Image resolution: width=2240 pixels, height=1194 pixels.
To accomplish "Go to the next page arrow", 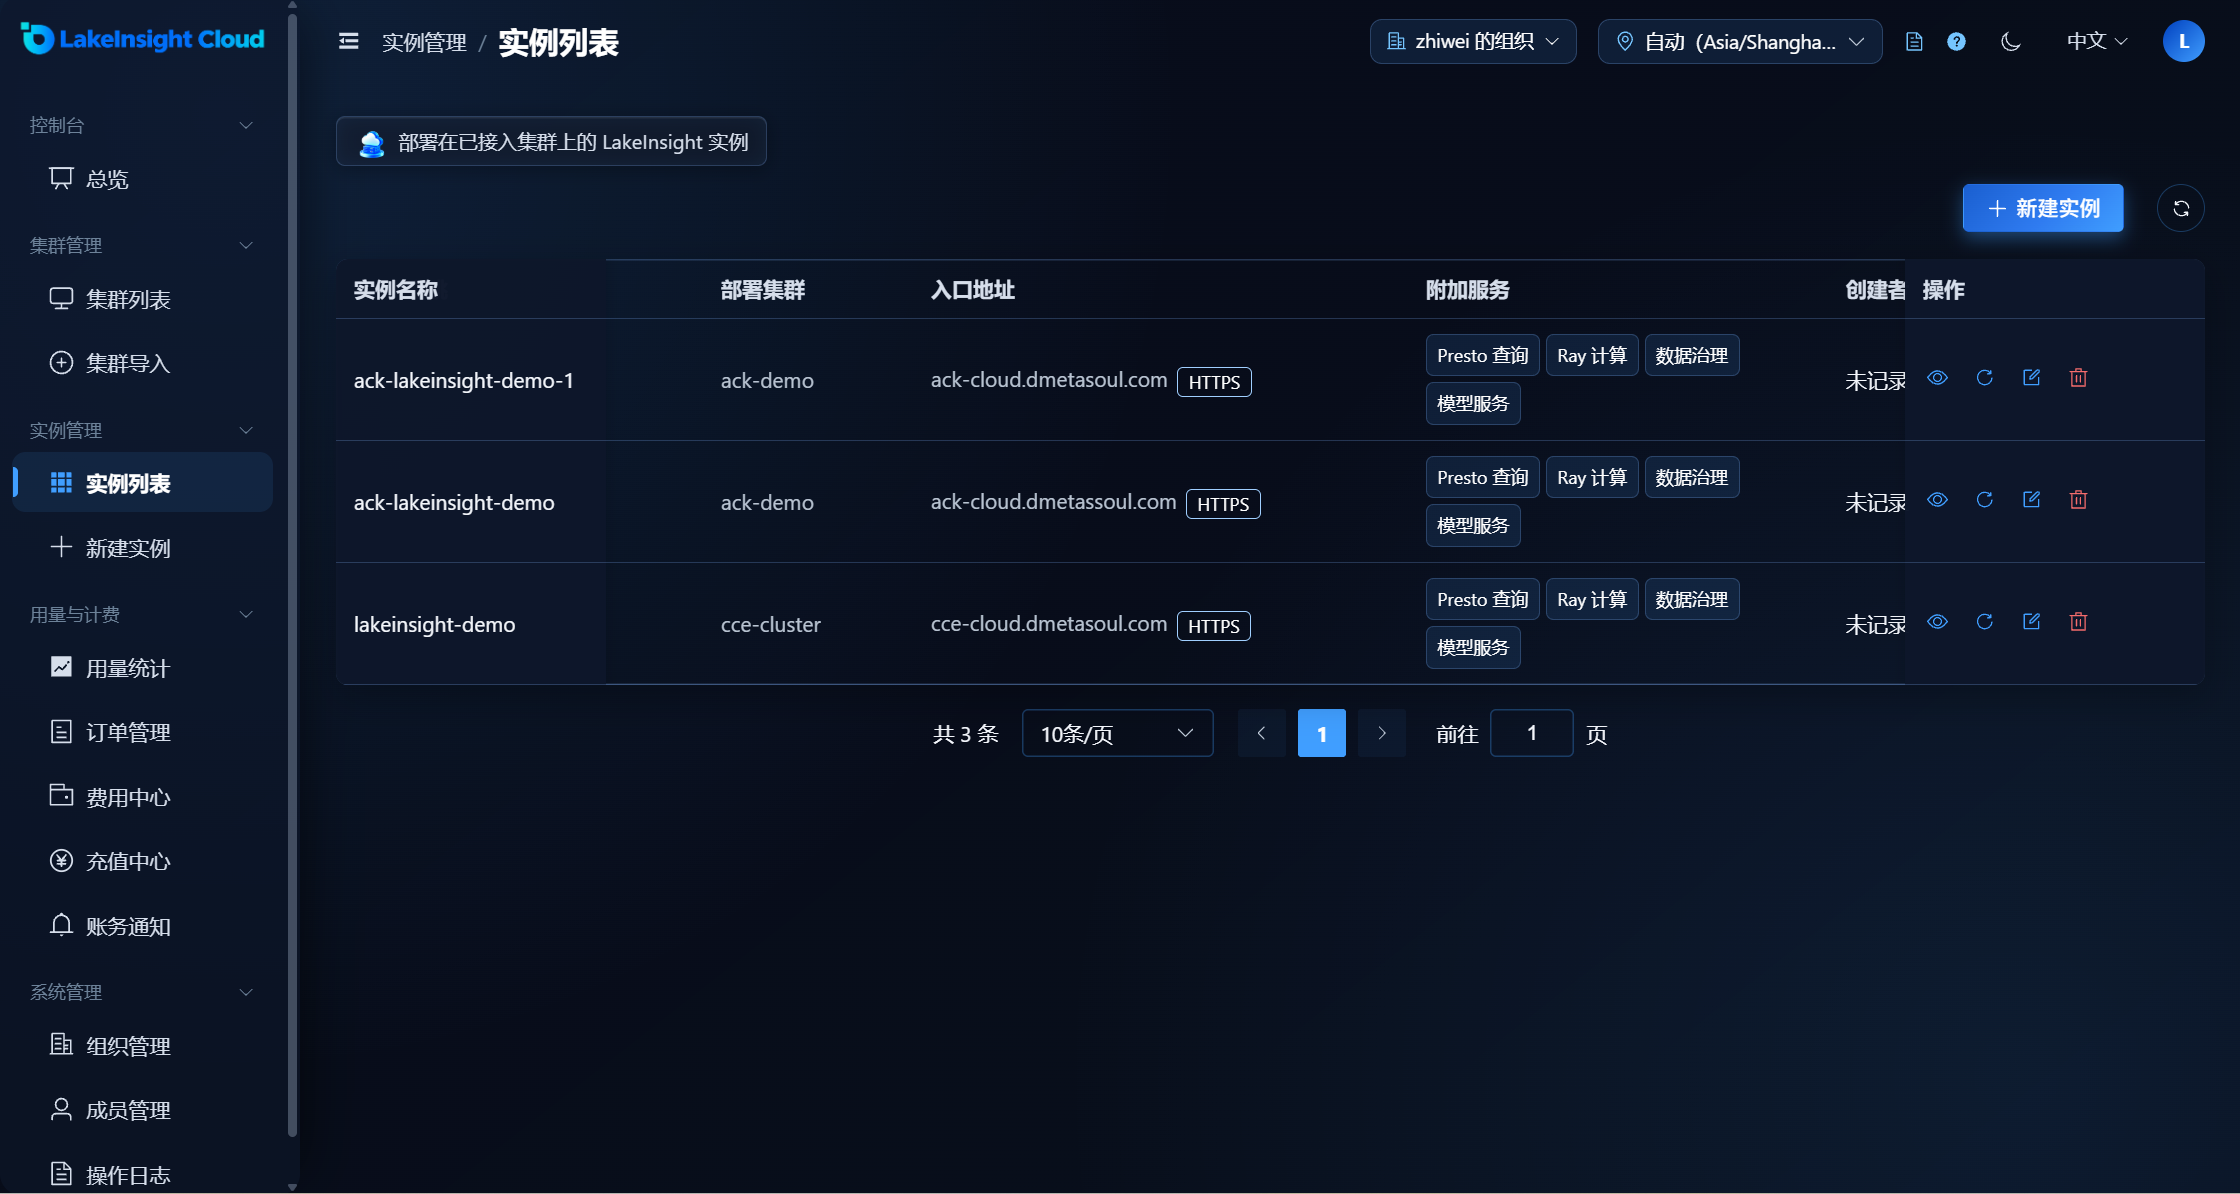I will (x=1382, y=733).
